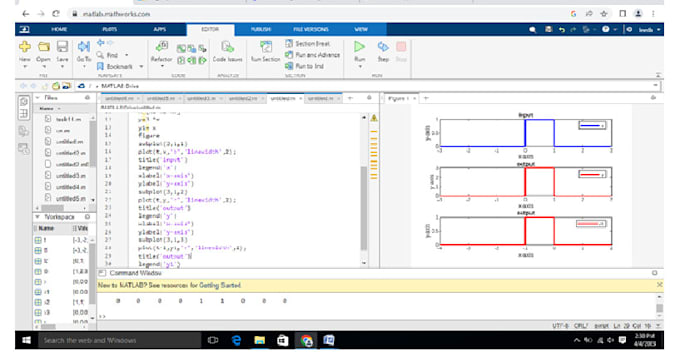Switch to the PUBLISH ribbon tab

261,29
